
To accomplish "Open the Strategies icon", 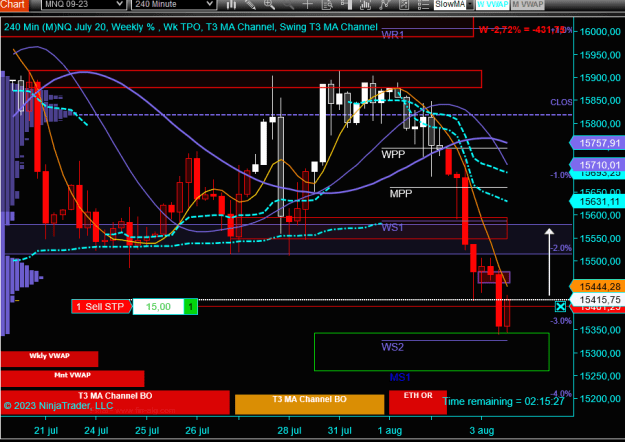I will point(384,5).
